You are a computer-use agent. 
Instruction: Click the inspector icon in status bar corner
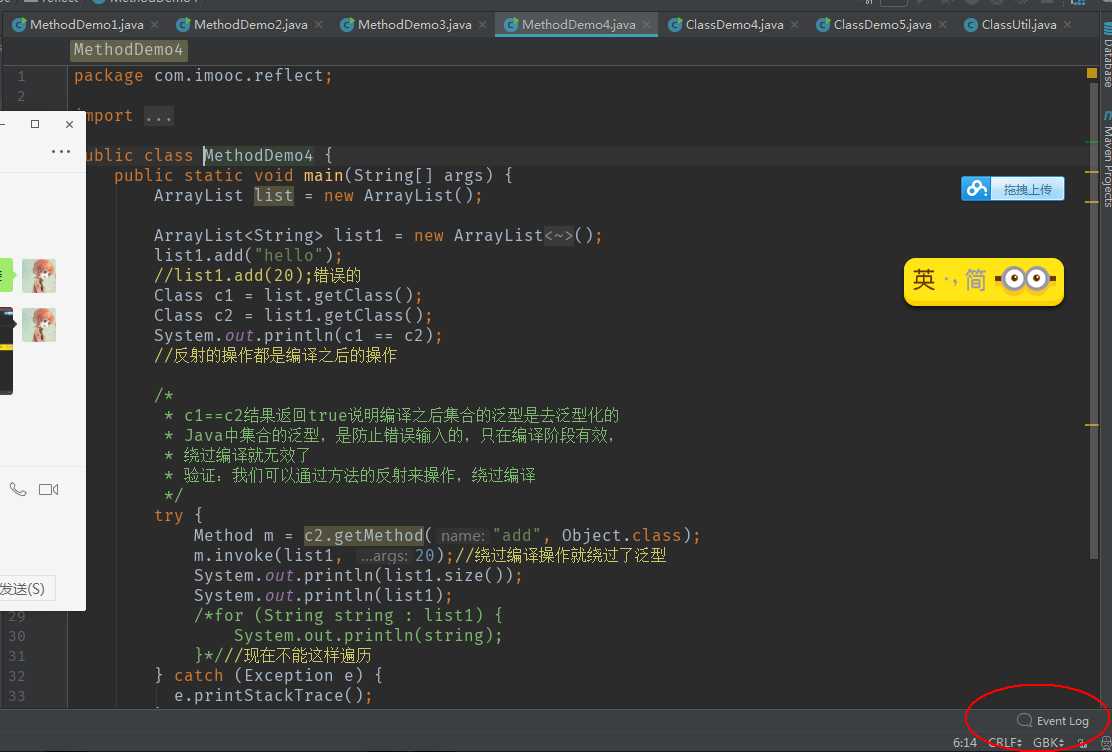point(1105,743)
